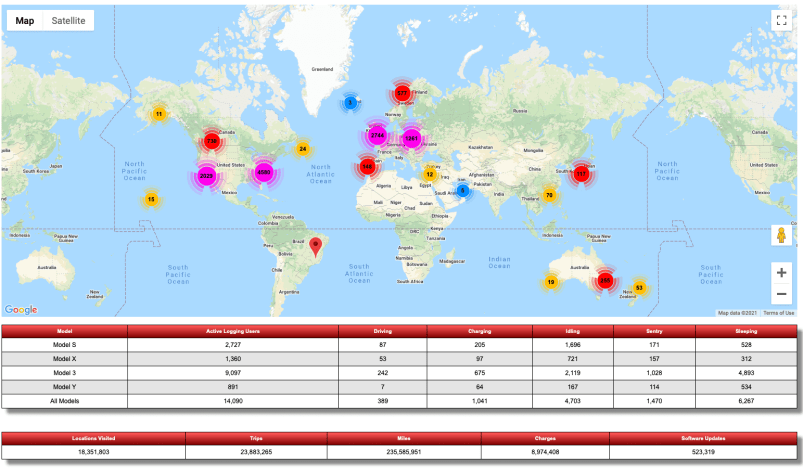
Task: Click the All Models idling value 4,703
Action: [x=573, y=401]
